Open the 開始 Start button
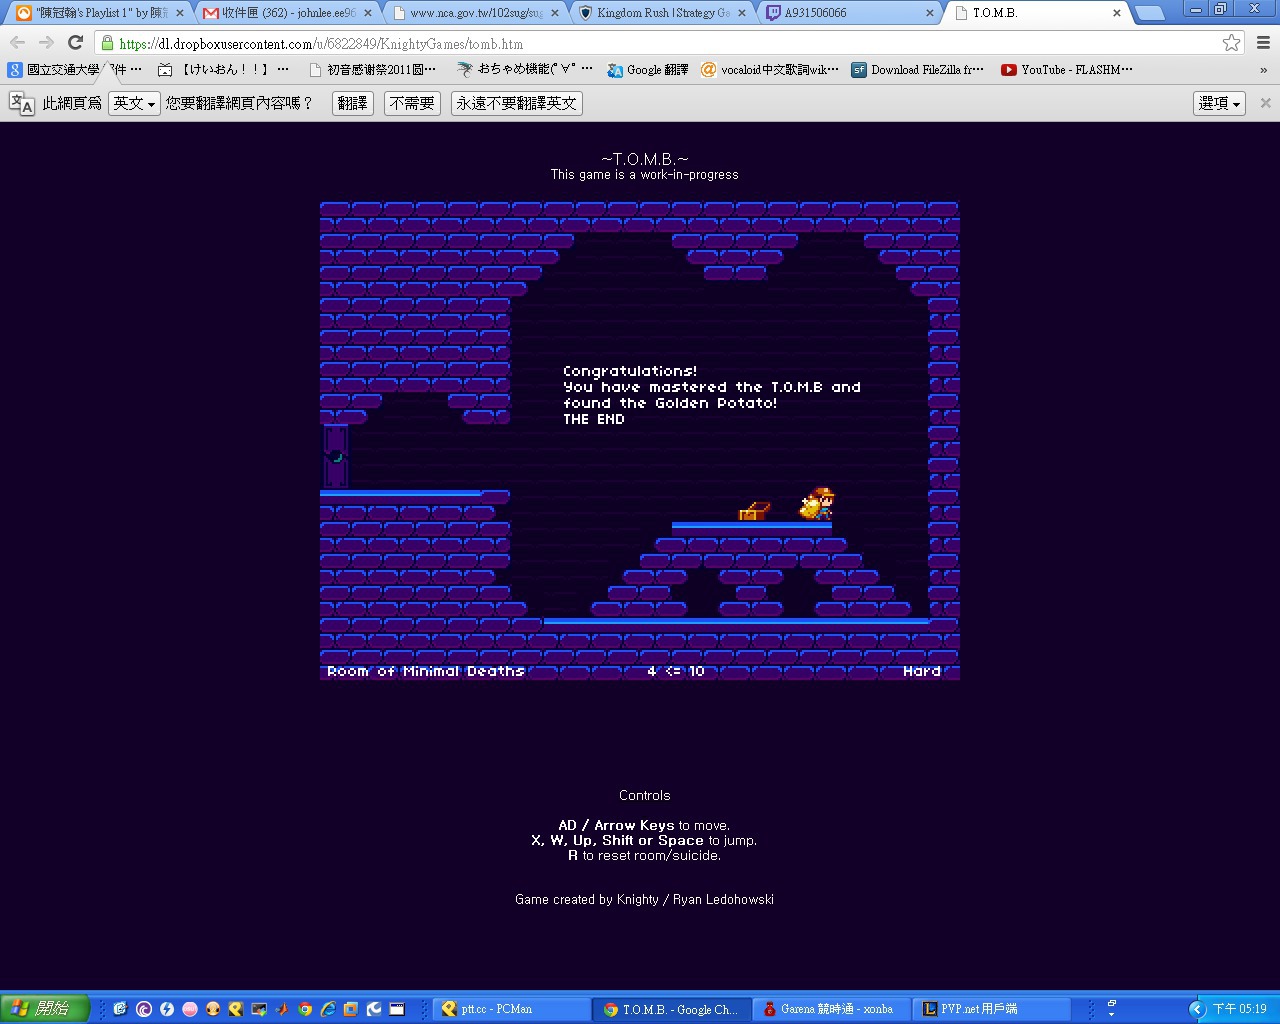 pyautogui.click(x=45, y=1009)
